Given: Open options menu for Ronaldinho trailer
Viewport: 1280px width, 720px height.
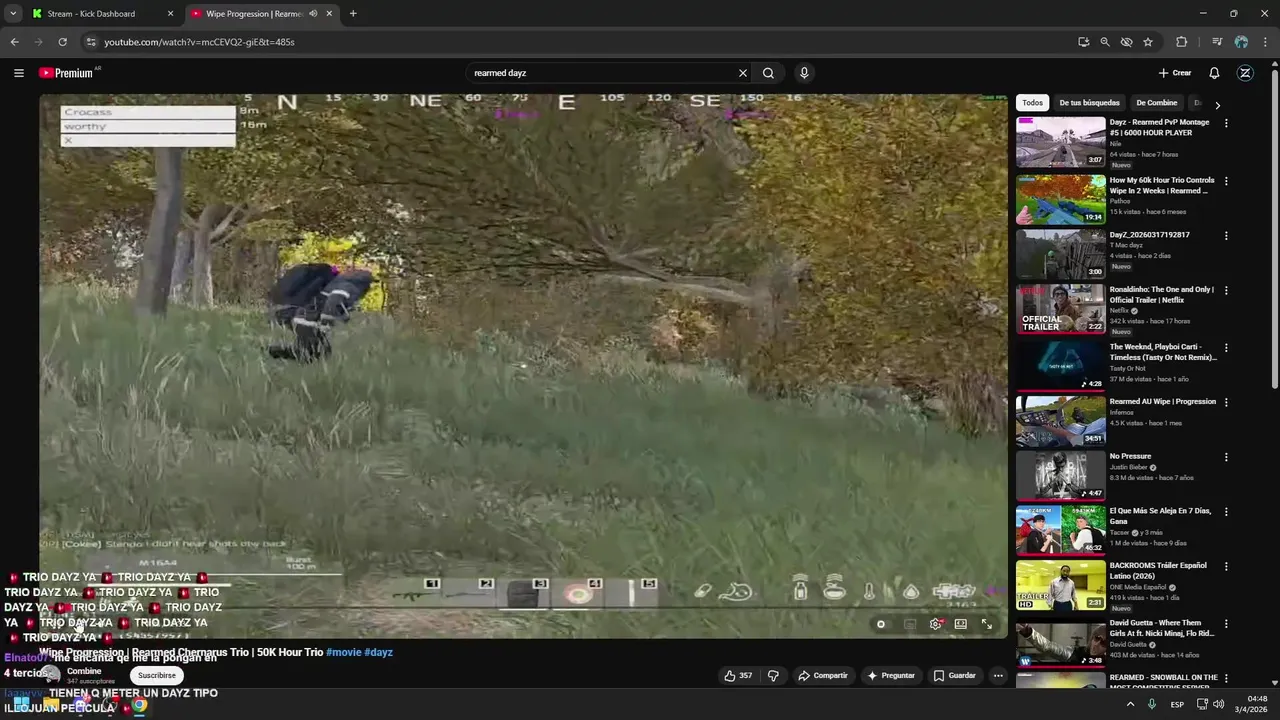Looking at the screenshot, I should click(1226, 291).
